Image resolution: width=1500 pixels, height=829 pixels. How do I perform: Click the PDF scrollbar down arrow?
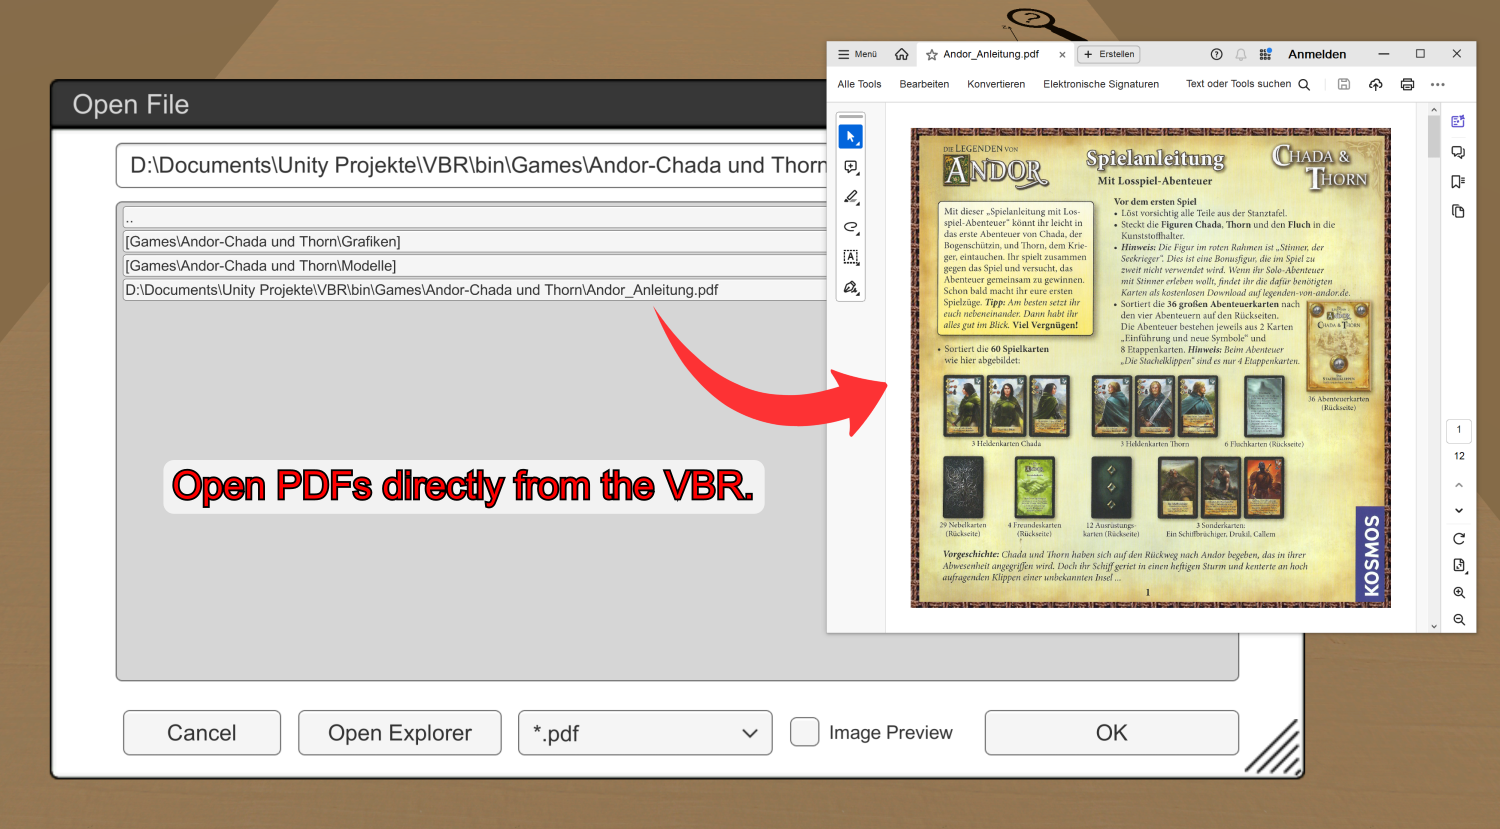(1434, 626)
